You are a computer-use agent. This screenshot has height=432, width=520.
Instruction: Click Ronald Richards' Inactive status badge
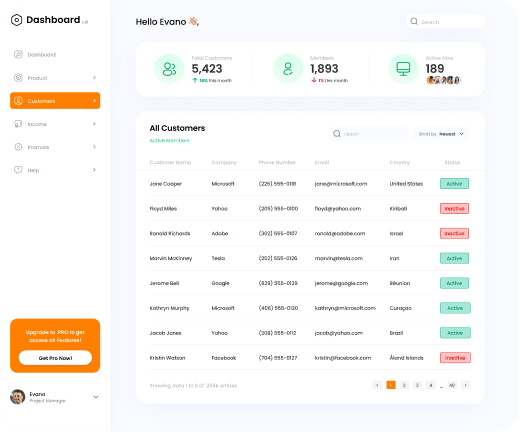454,233
